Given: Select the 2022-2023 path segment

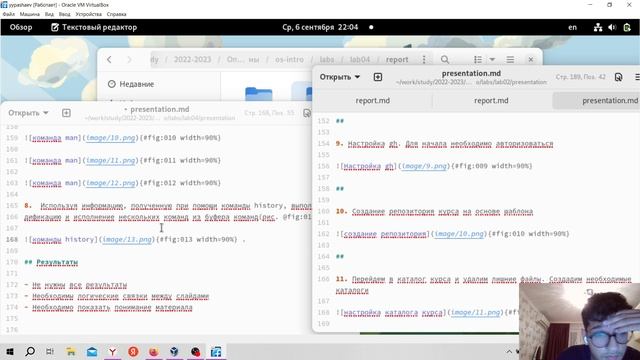Looking at the screenshot, I should [x=192, y=60].
